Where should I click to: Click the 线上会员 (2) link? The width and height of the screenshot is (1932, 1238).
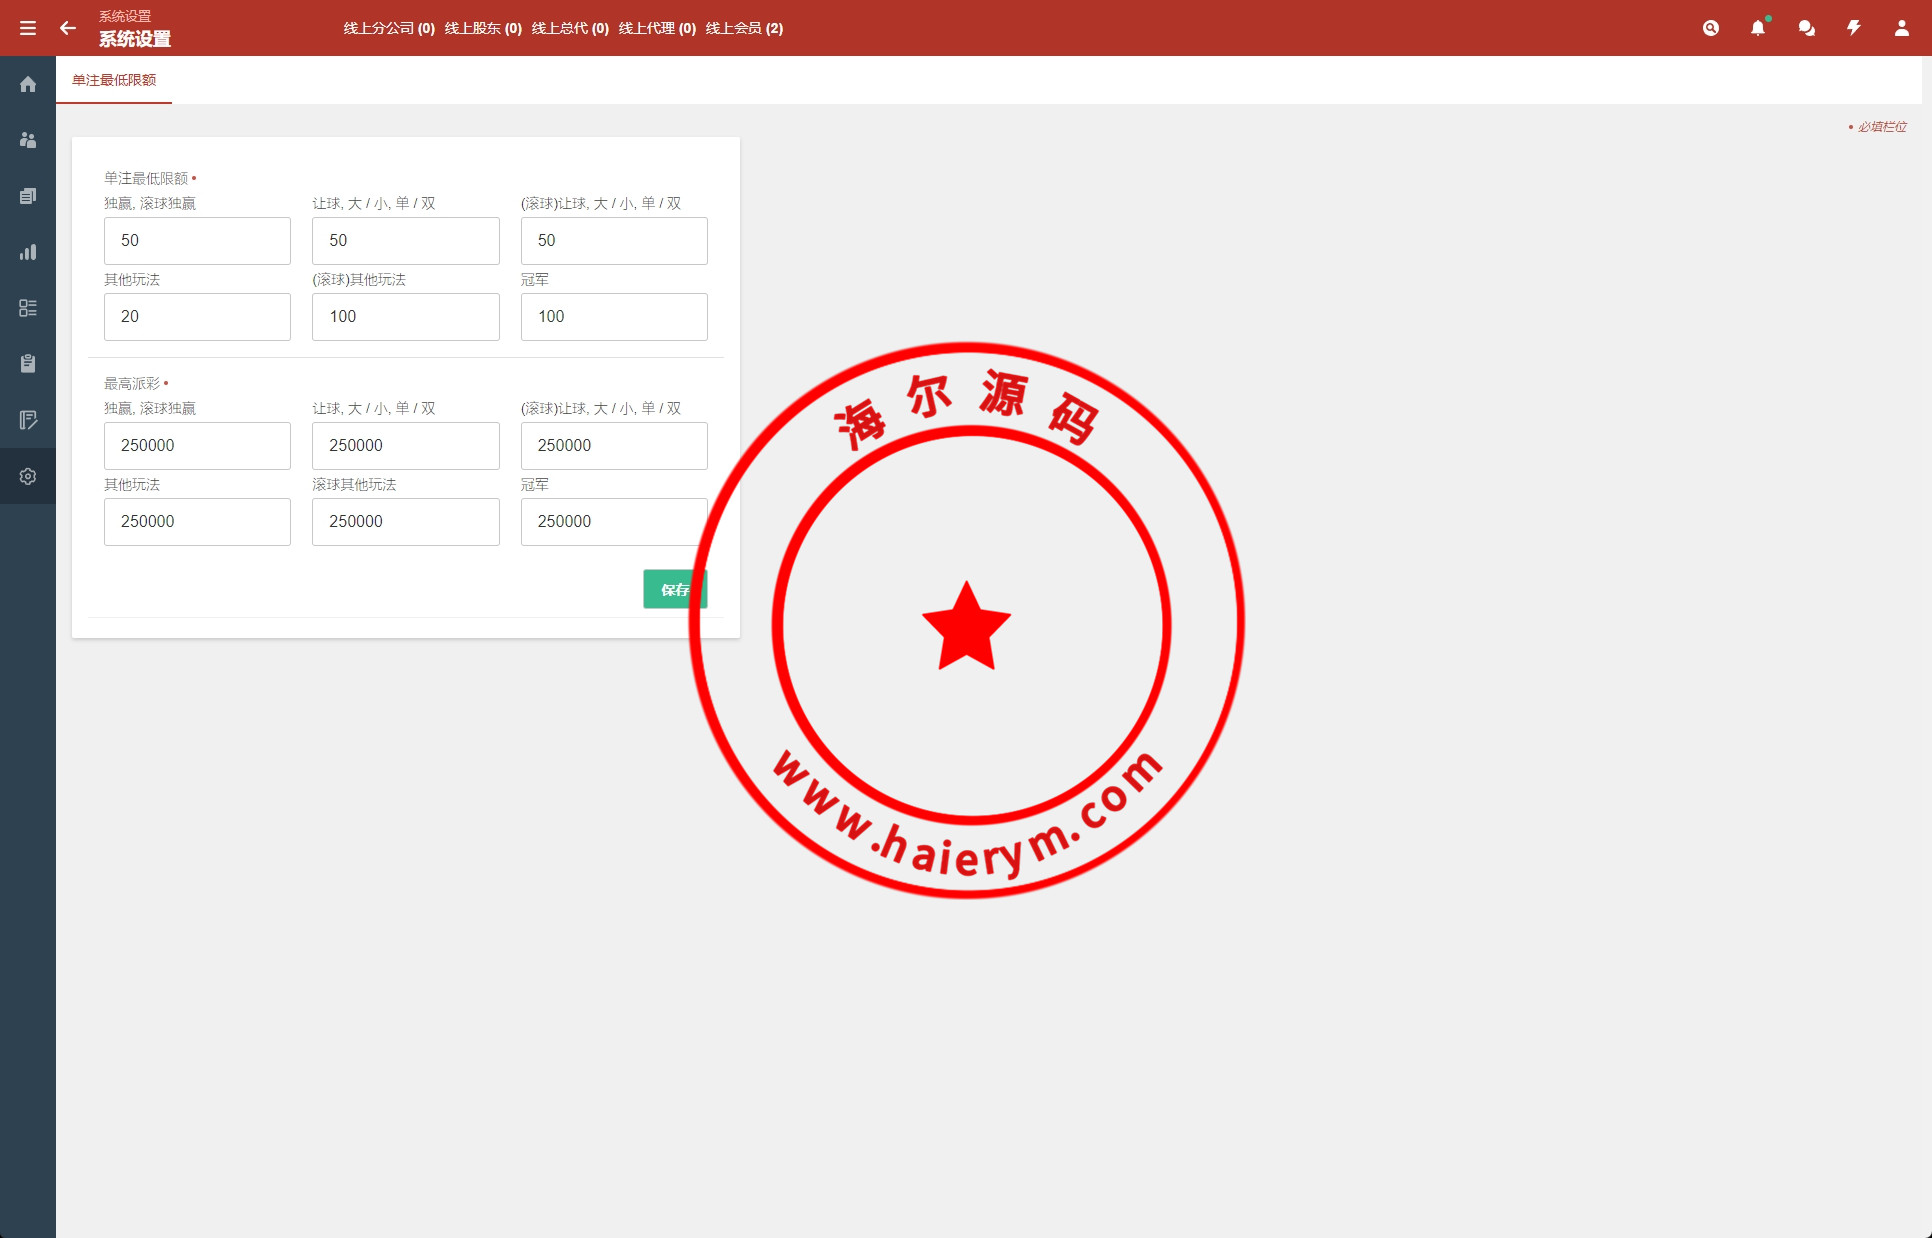[x=744, y=28]
